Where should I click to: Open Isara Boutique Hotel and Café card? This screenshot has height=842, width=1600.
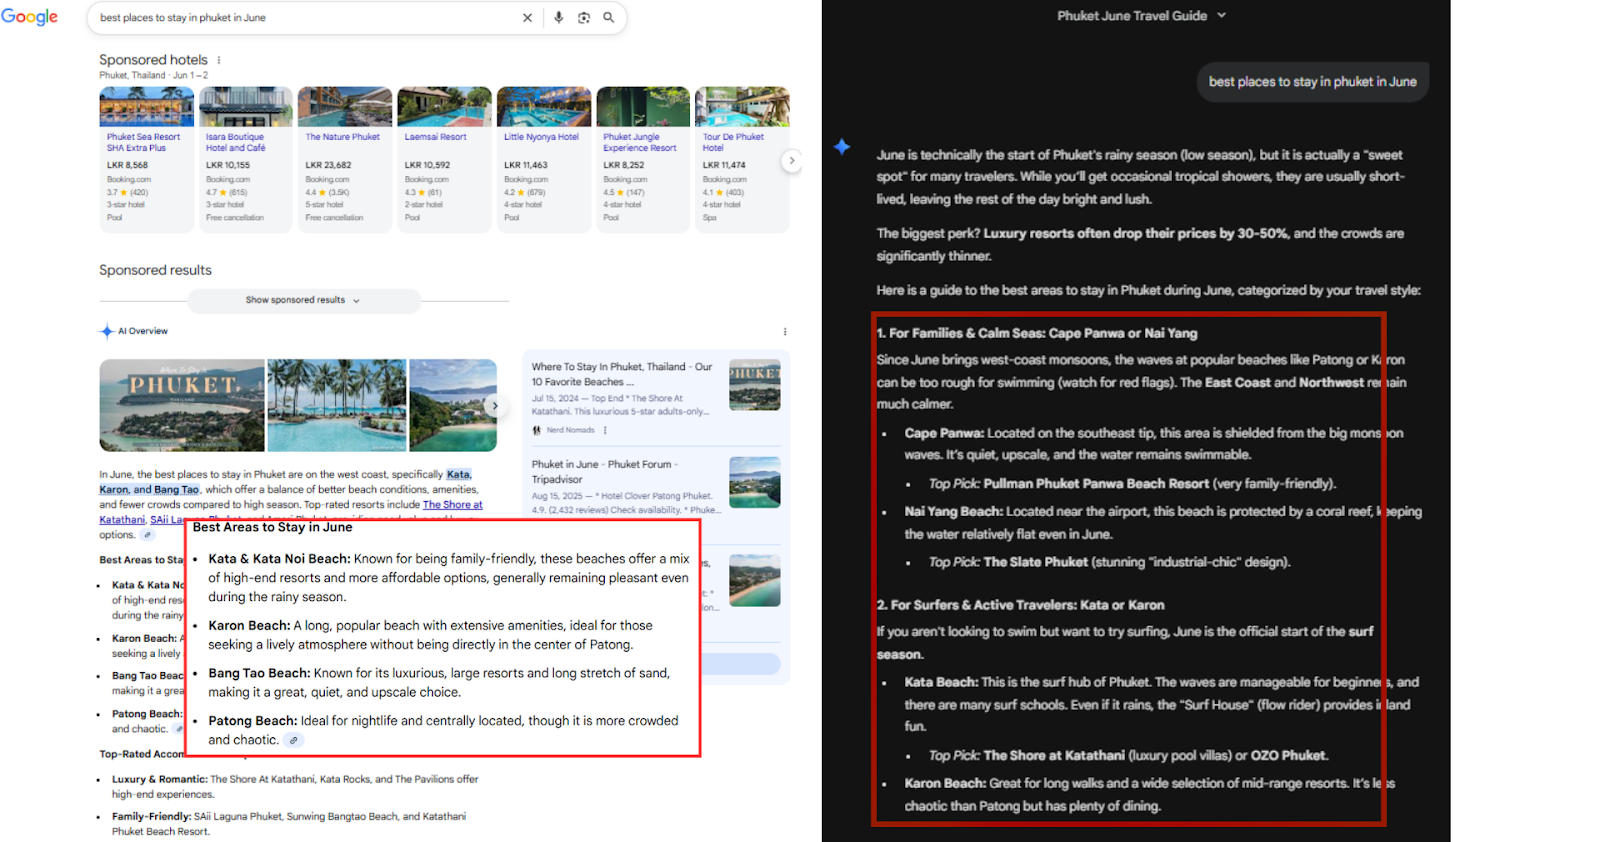pos(245,160)
